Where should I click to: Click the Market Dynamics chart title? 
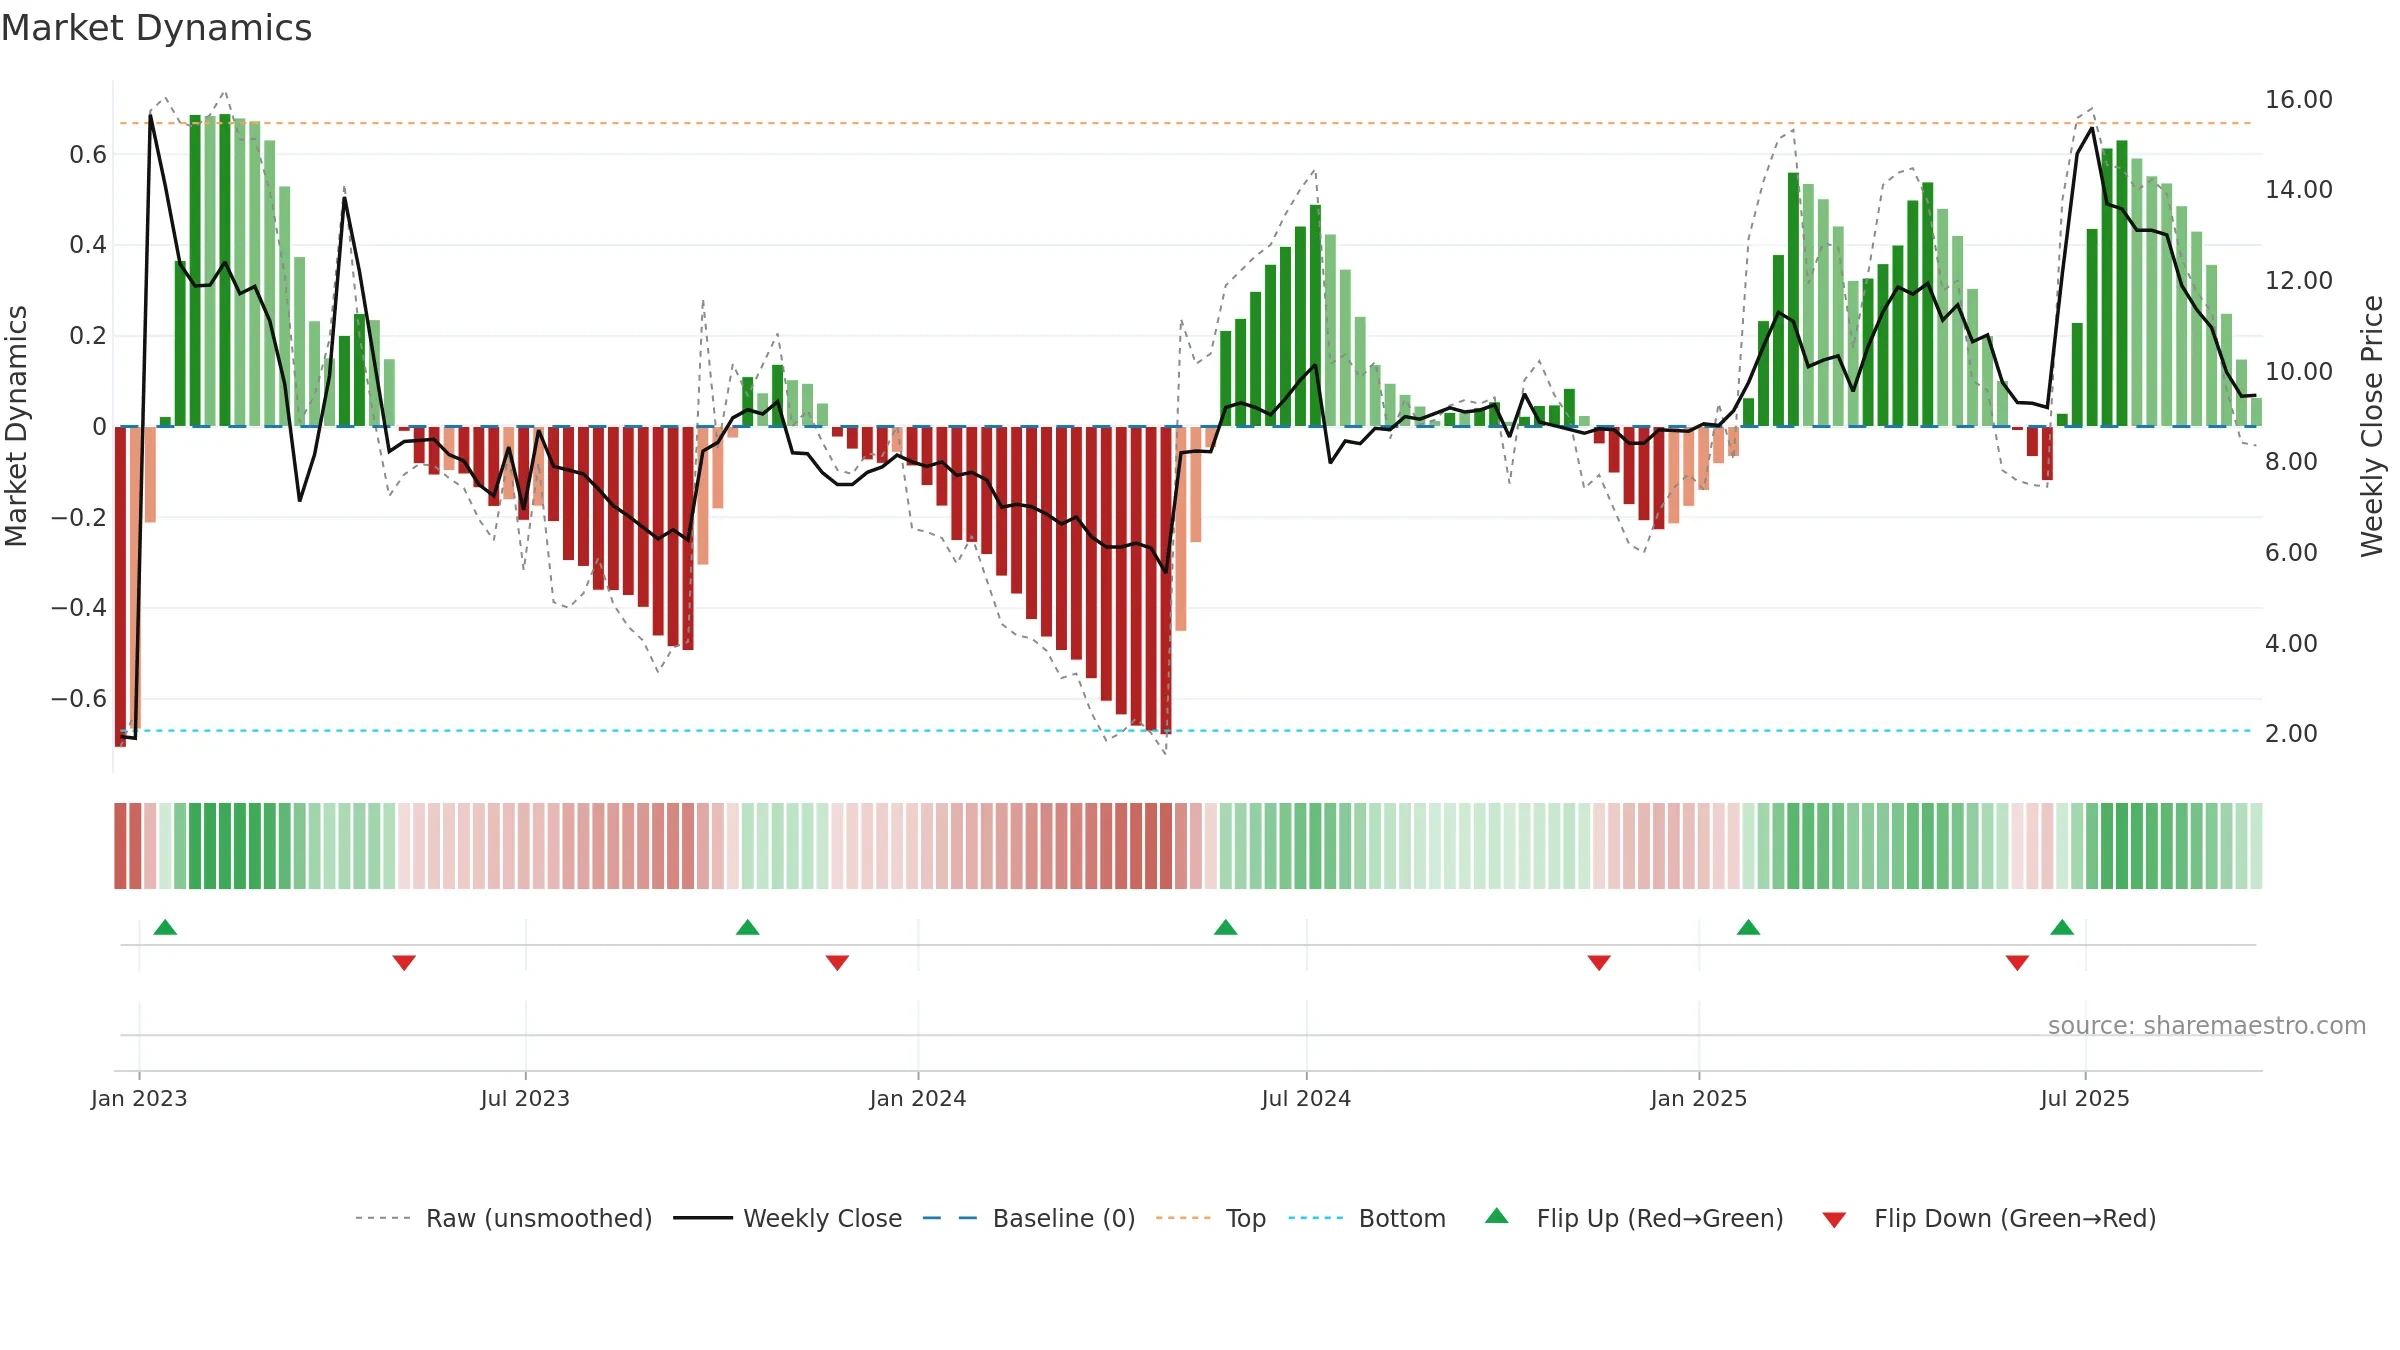156,28
